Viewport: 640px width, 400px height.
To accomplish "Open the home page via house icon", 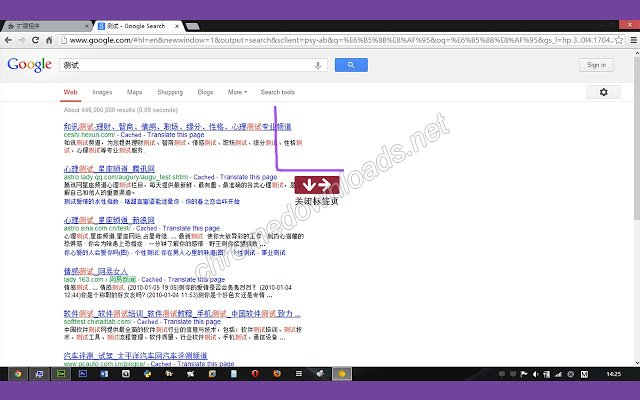I will (49, 40).
